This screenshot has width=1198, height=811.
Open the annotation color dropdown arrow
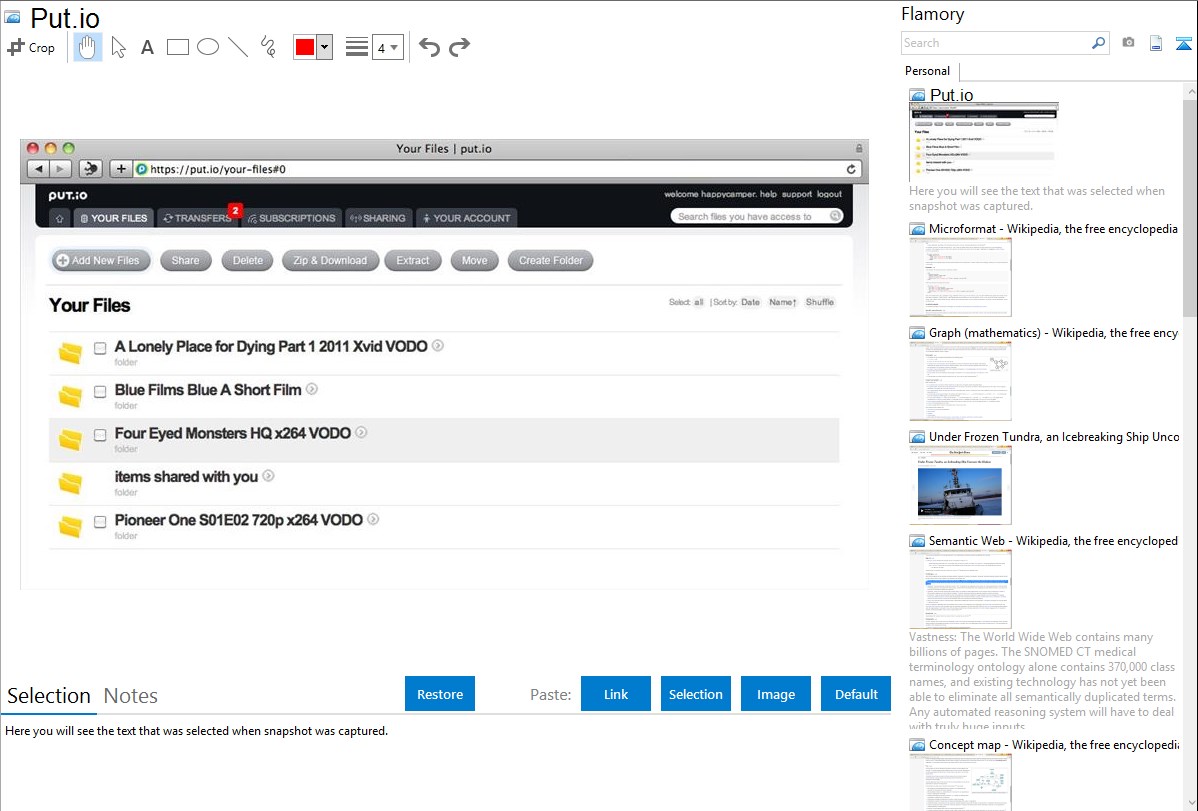click(324, 47)
